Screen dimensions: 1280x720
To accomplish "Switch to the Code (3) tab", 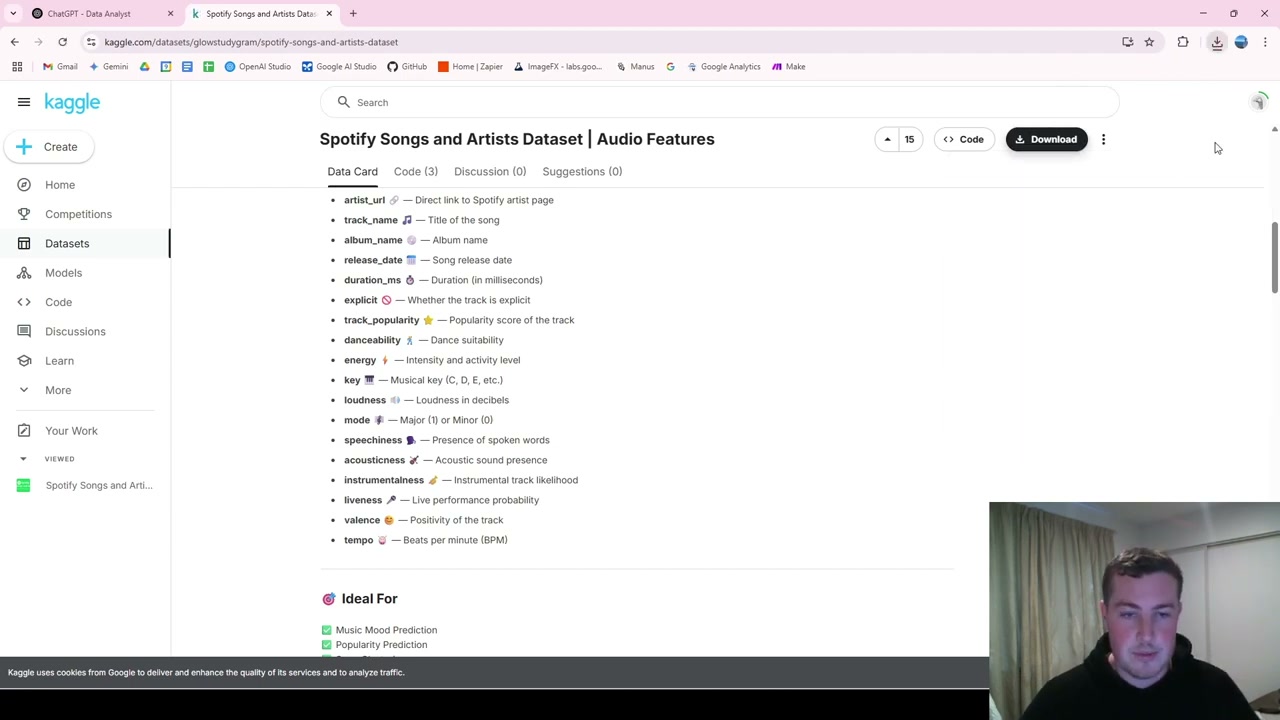I will [416, 172].
